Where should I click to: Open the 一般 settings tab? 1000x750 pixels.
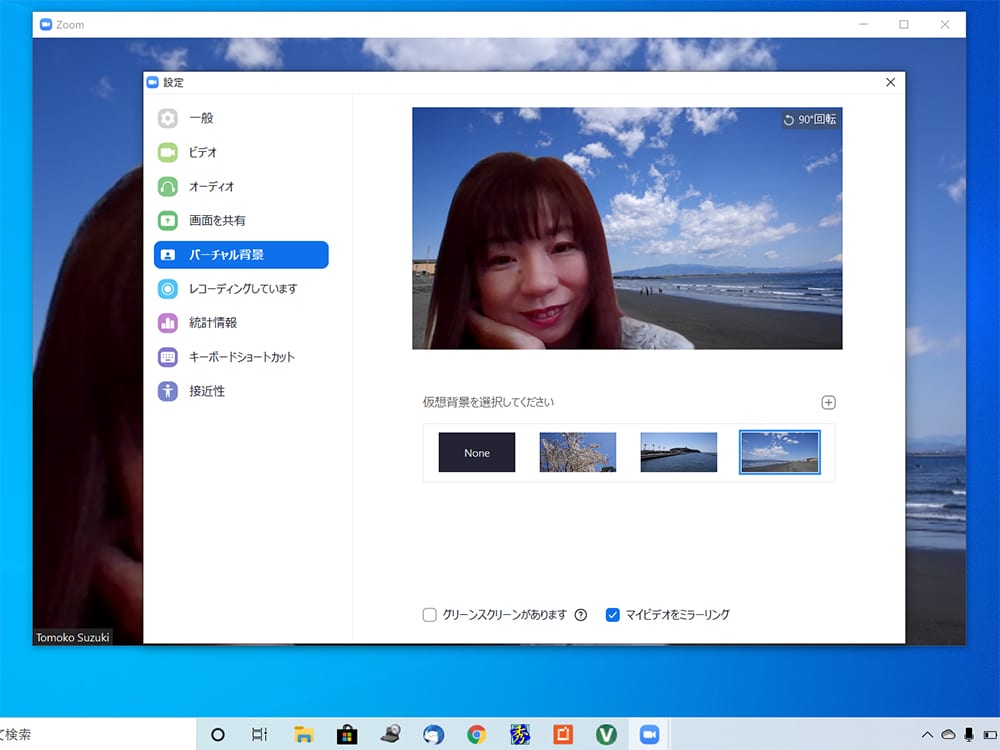click(201, 118)
